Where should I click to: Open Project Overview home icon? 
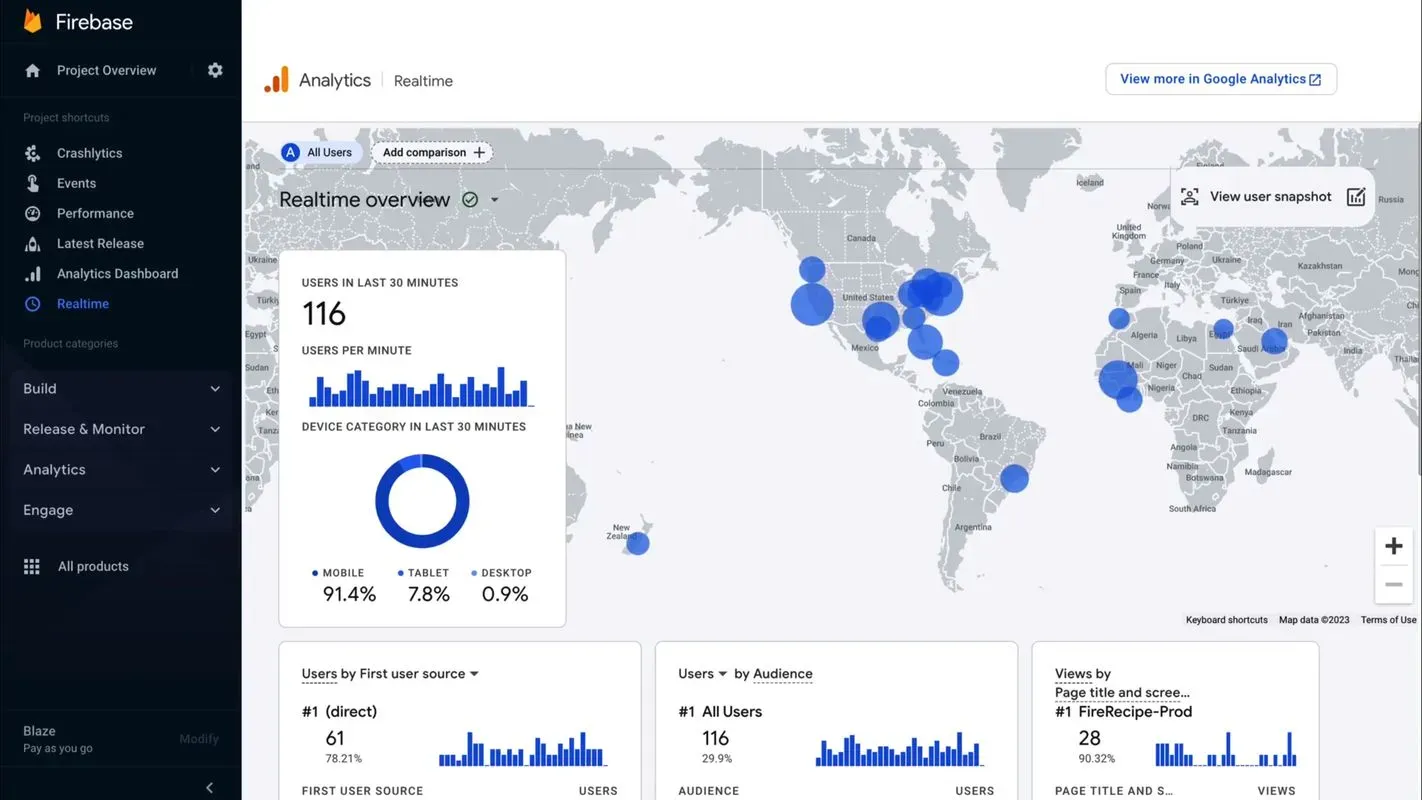[33, 70]
